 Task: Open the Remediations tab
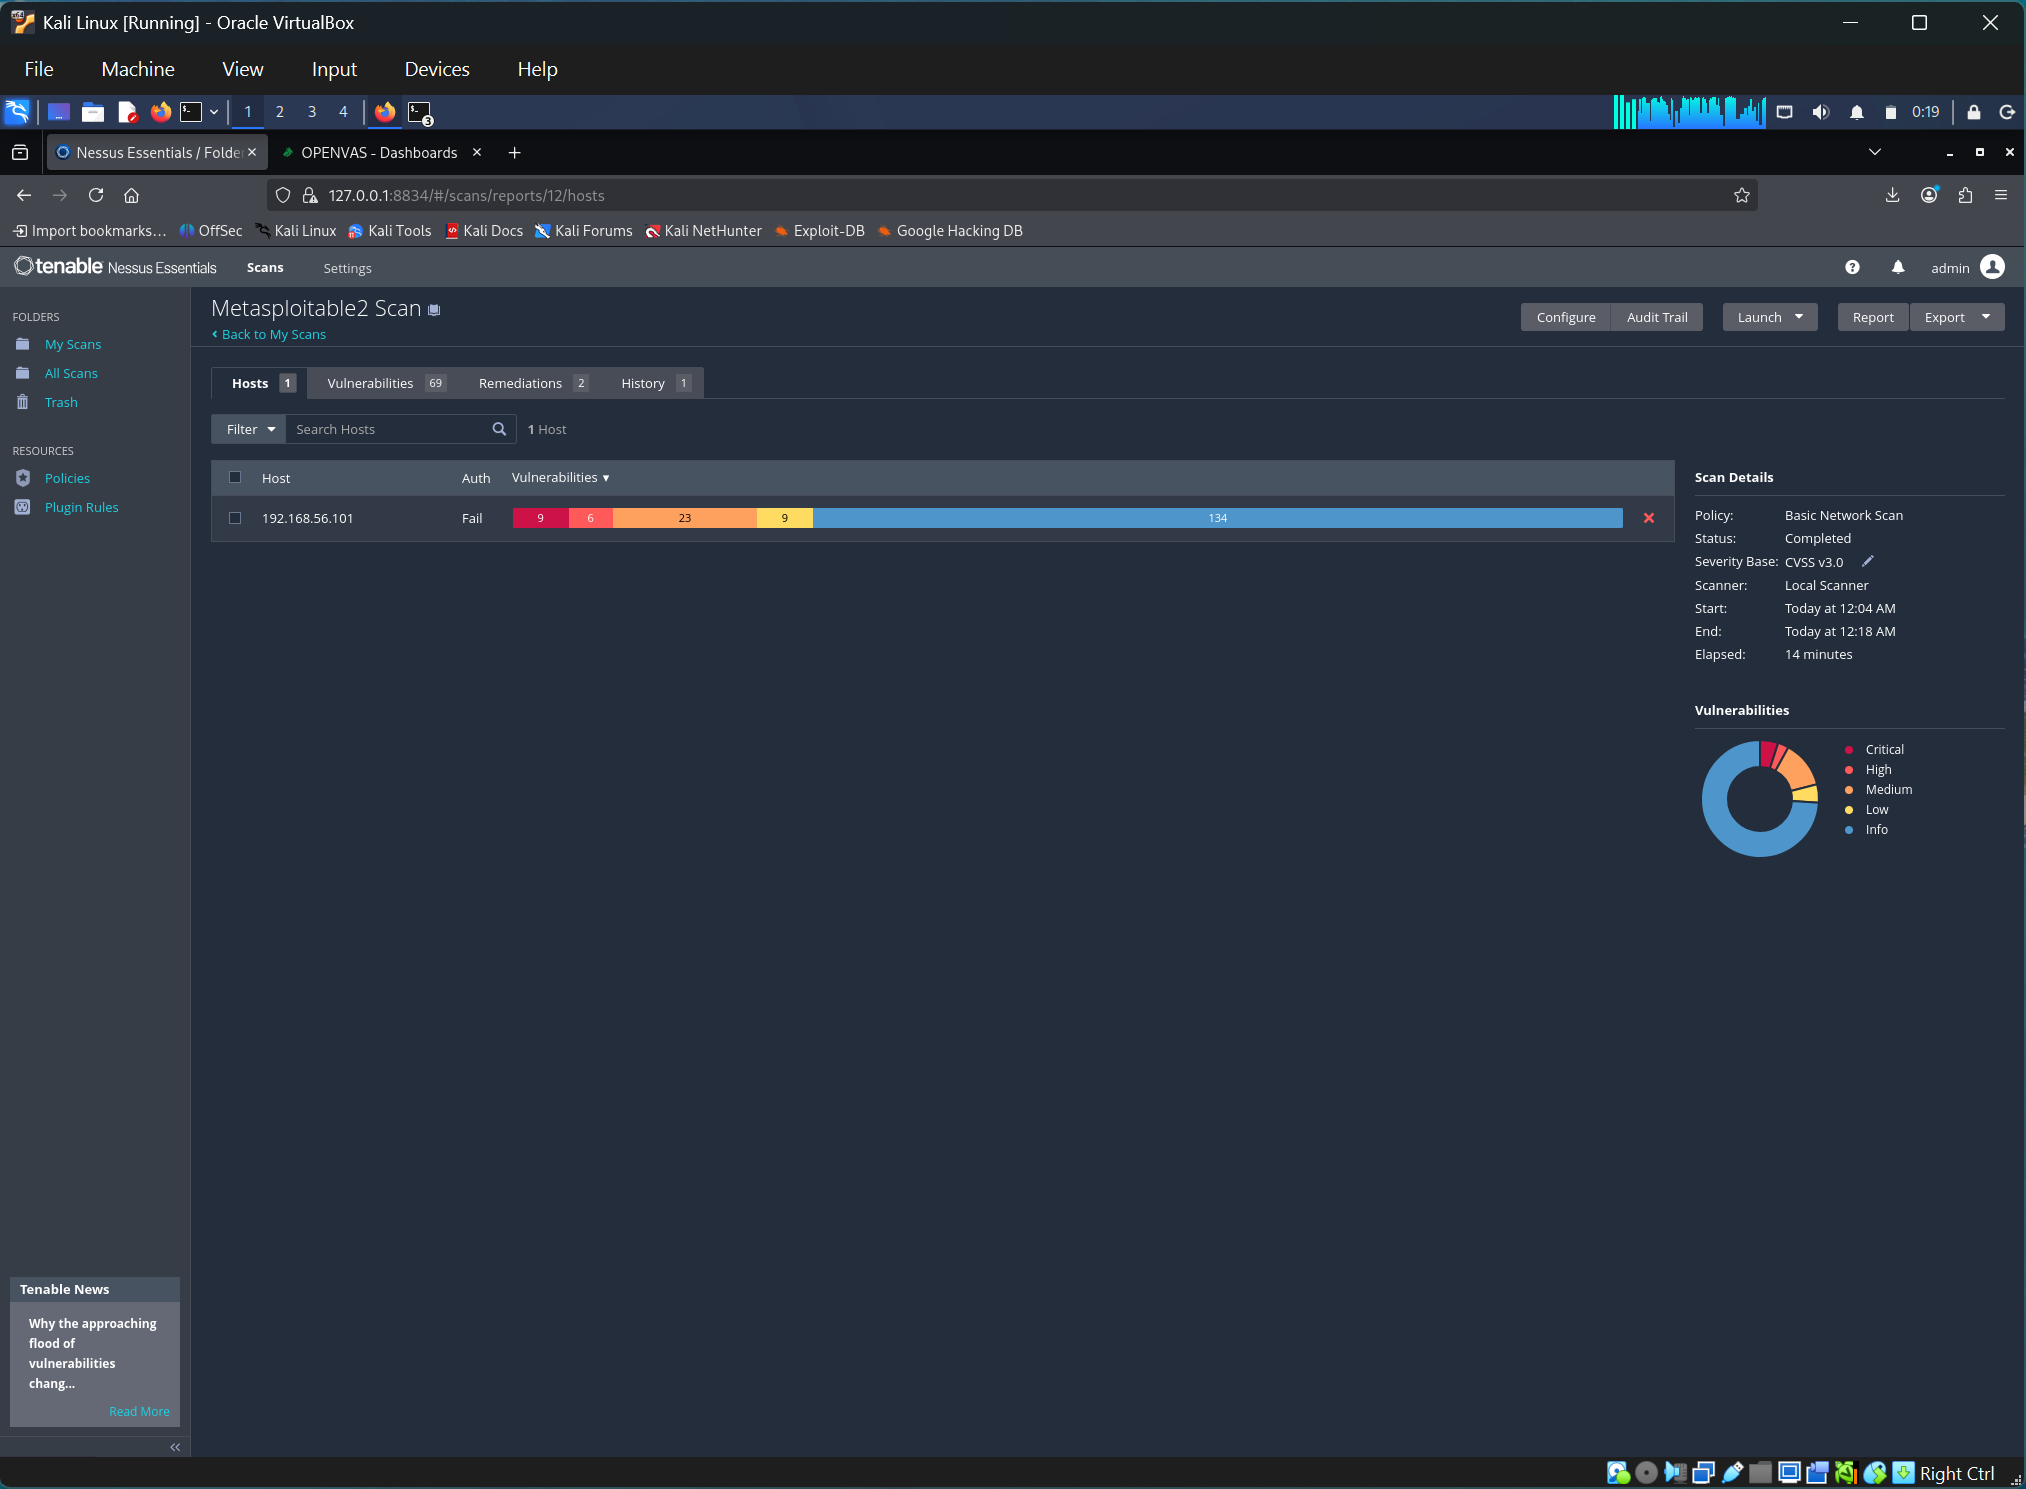[x=533, y=383]
